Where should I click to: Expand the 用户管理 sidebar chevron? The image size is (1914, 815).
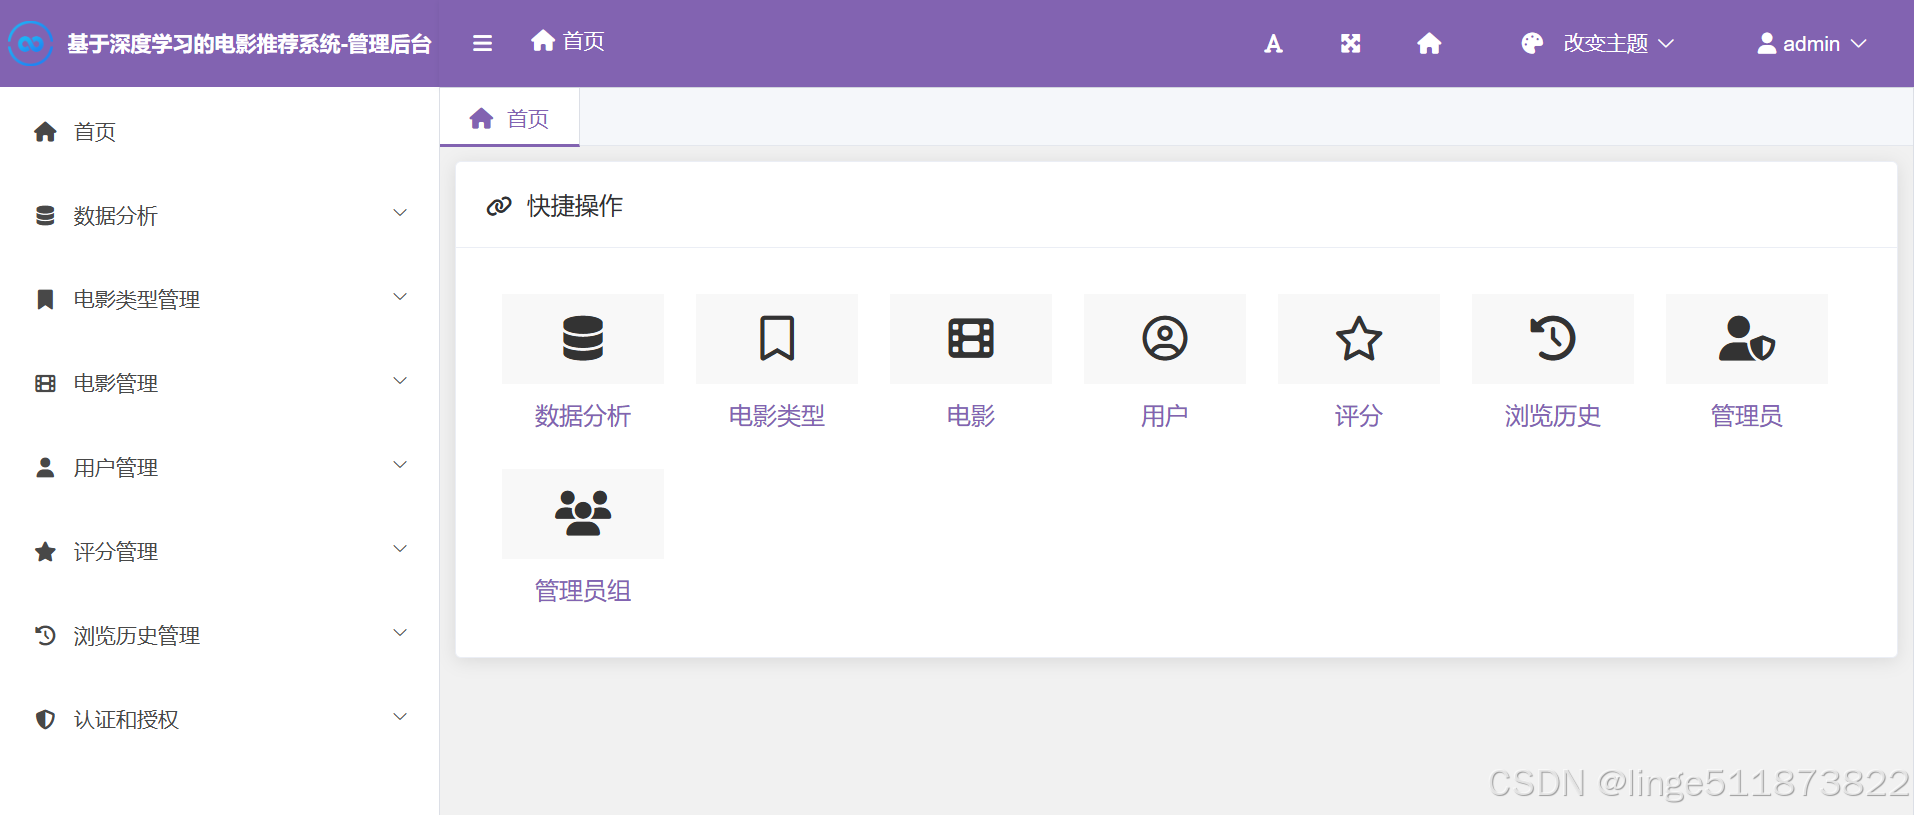400,465
